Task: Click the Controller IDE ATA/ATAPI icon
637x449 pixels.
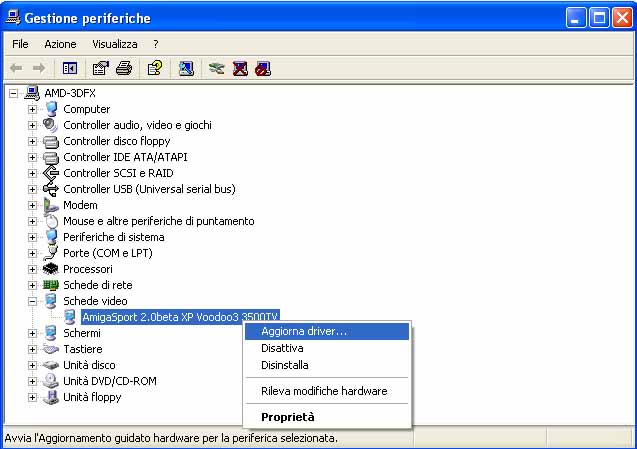Action: point(51,157)
